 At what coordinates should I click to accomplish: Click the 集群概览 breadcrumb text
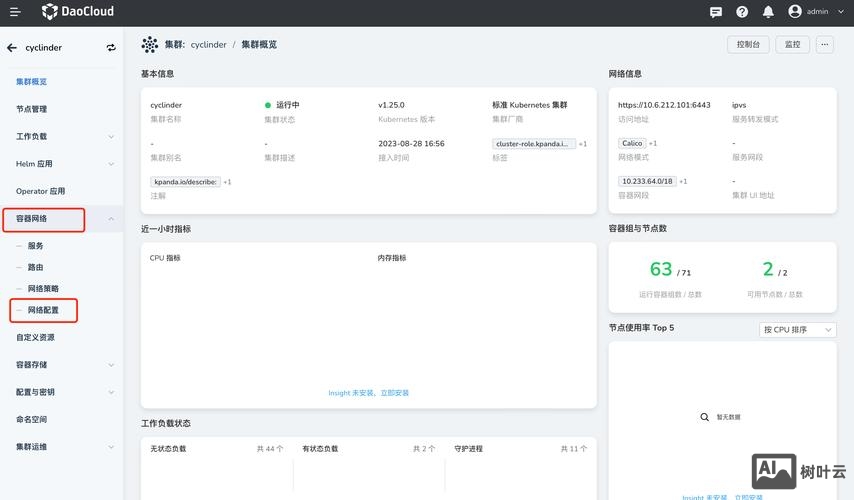(x=259, y=45)
